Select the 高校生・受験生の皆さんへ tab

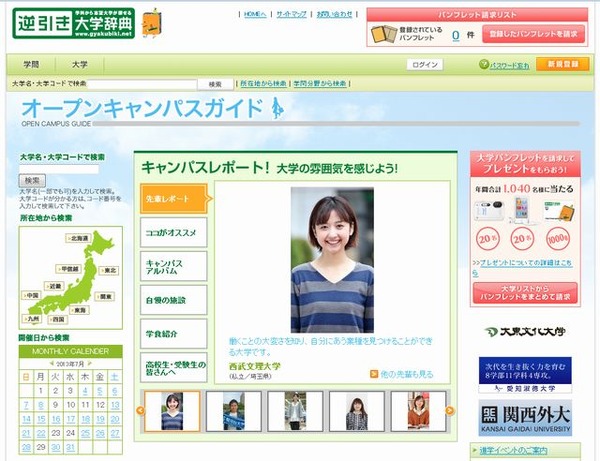pyautogui.click(x=174, y=368)
